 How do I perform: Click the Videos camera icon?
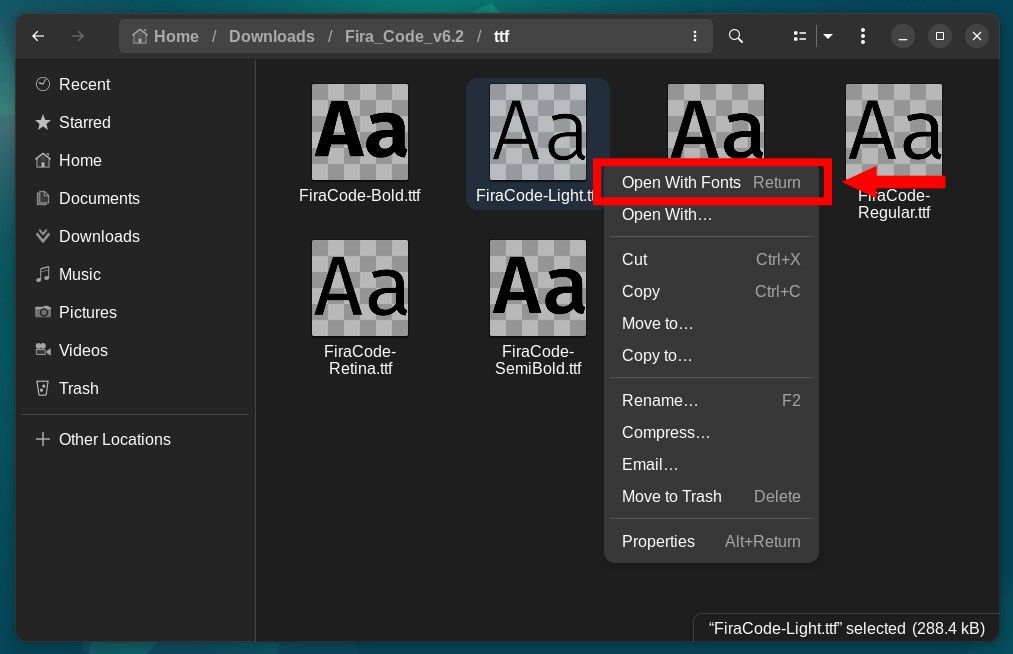click(43, 350)
